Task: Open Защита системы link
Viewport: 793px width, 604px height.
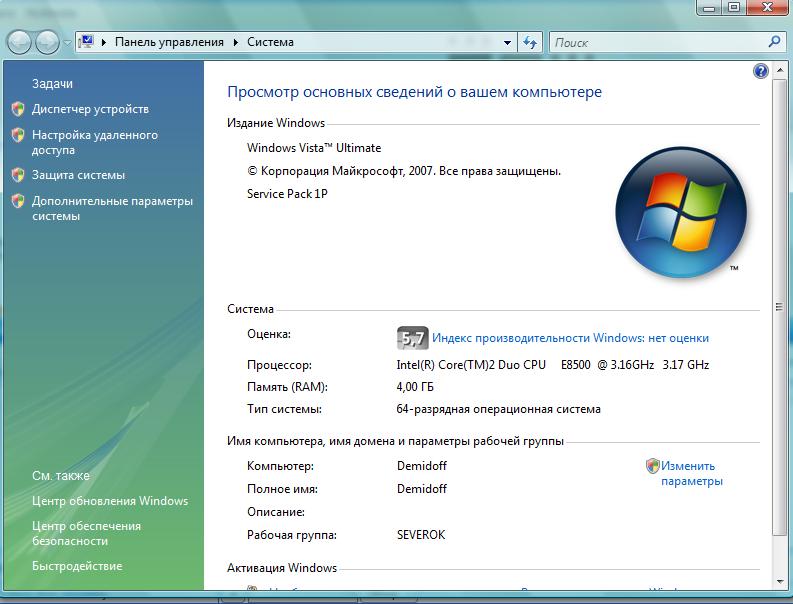Action: [78, 175]
